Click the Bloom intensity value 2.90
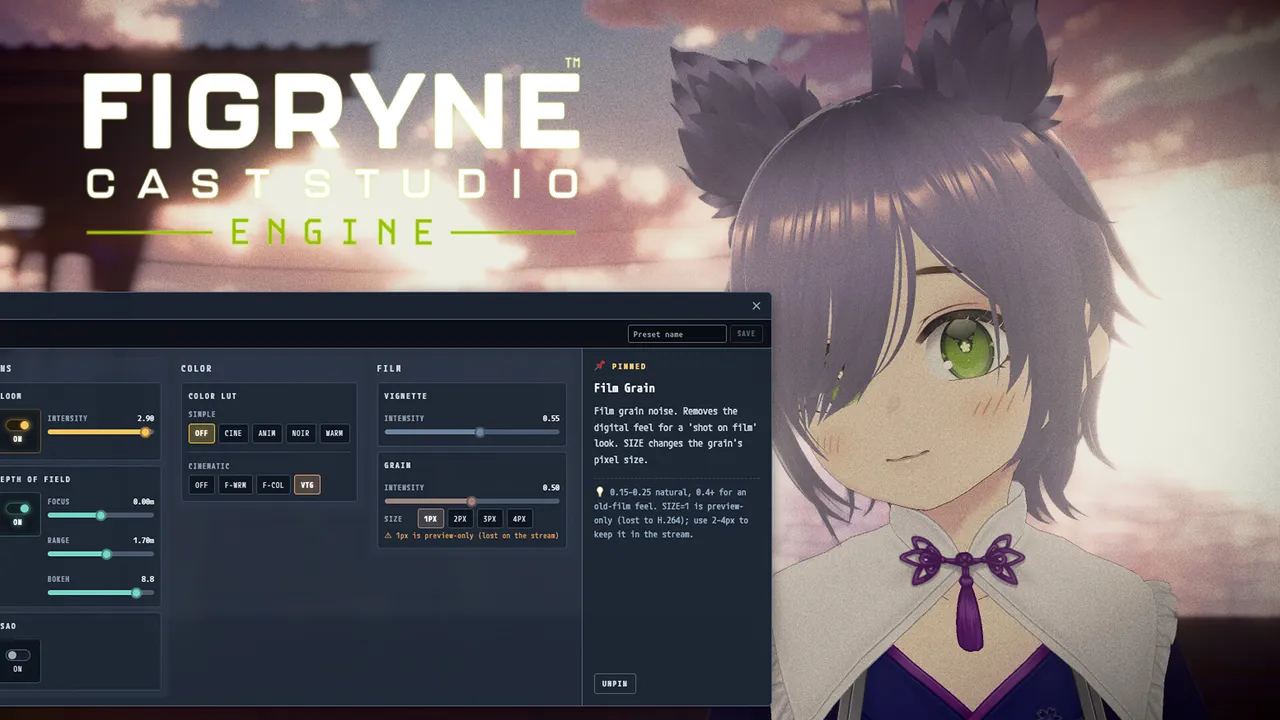Viewport: 1280px width, 720px height. tap(145, 418)
